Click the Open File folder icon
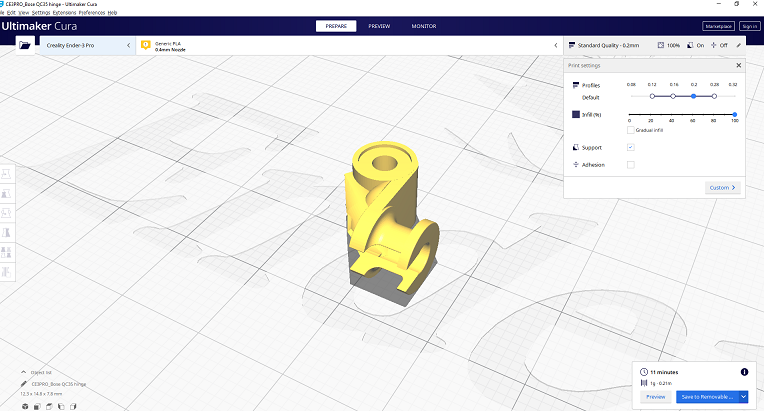The width and height of the screenshot is (764, 411). coord(24,45)
